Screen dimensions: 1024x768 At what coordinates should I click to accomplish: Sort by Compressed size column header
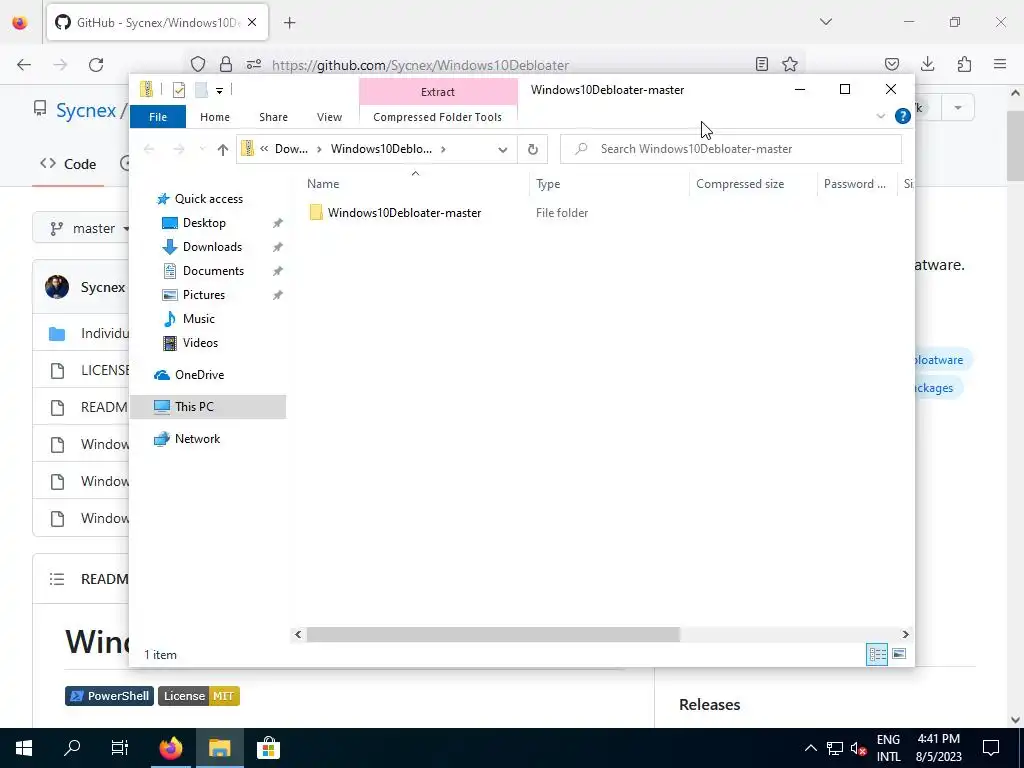pos(740,184)
